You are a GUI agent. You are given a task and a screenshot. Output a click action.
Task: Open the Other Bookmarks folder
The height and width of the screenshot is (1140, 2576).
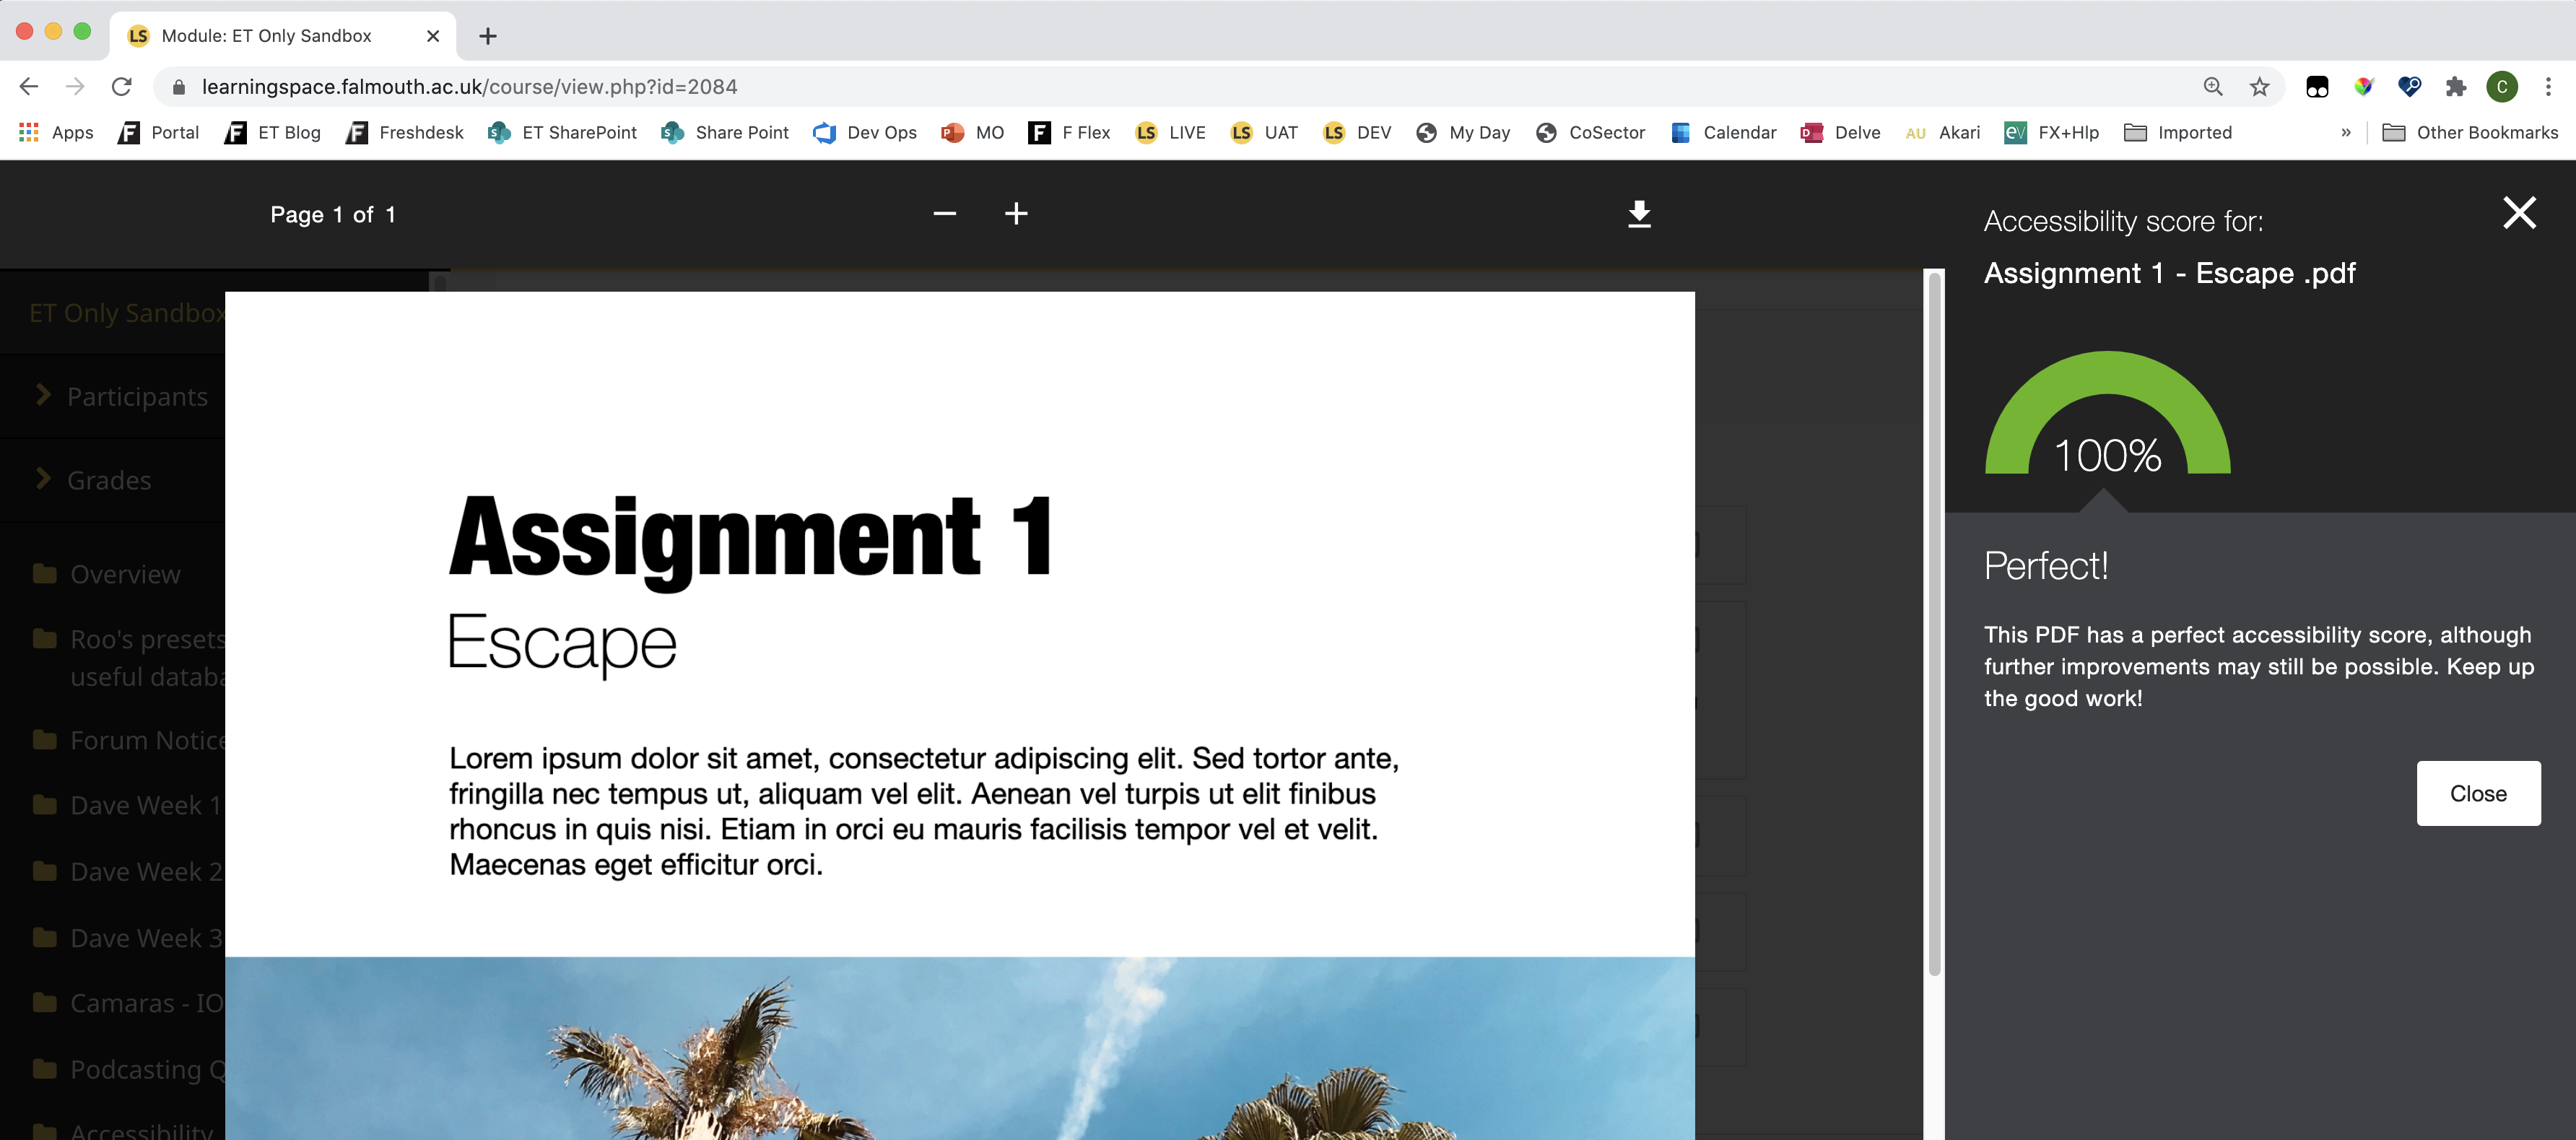[x=2470, y=132]
